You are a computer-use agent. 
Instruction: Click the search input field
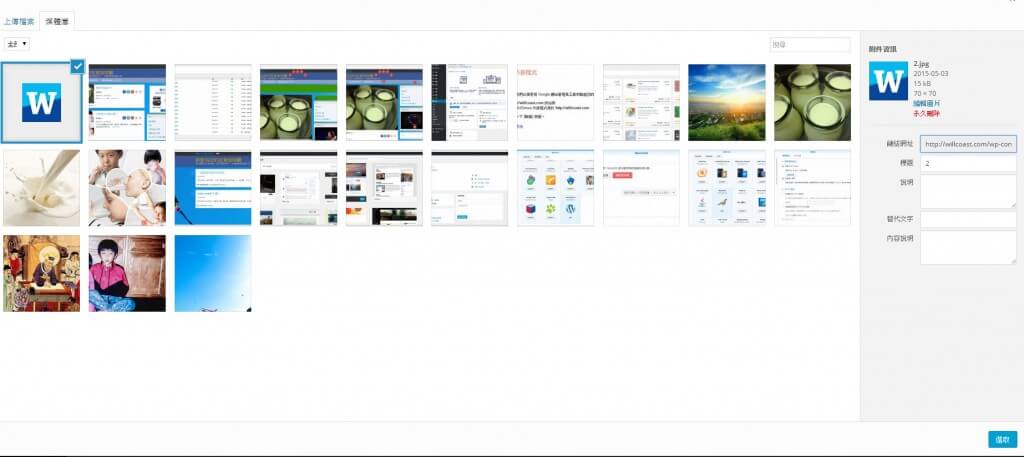(809, 45)
